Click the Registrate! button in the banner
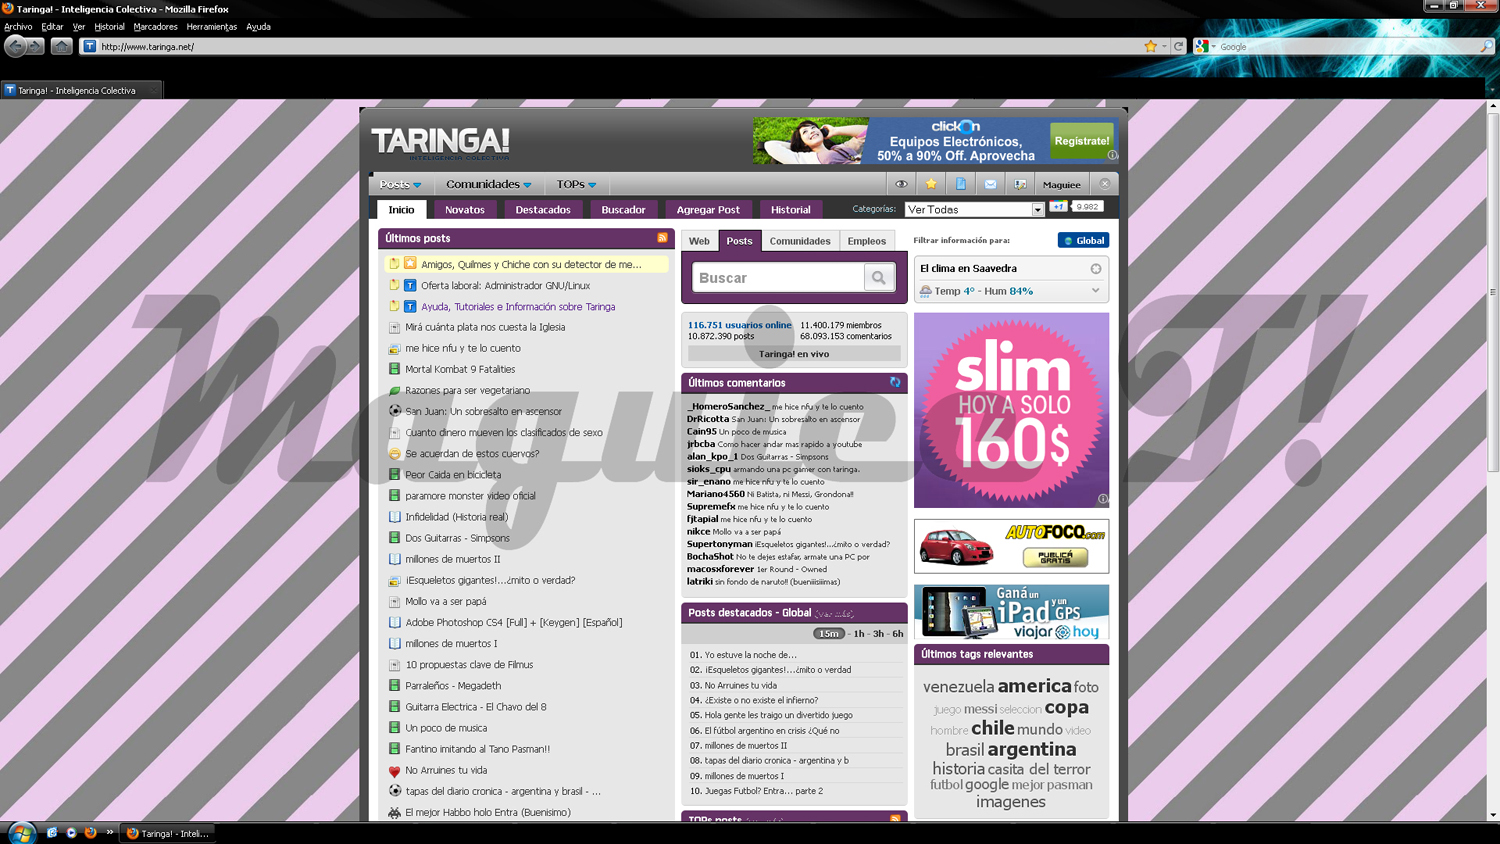The image size is (1500, 844). click(x=1082, y=141)
